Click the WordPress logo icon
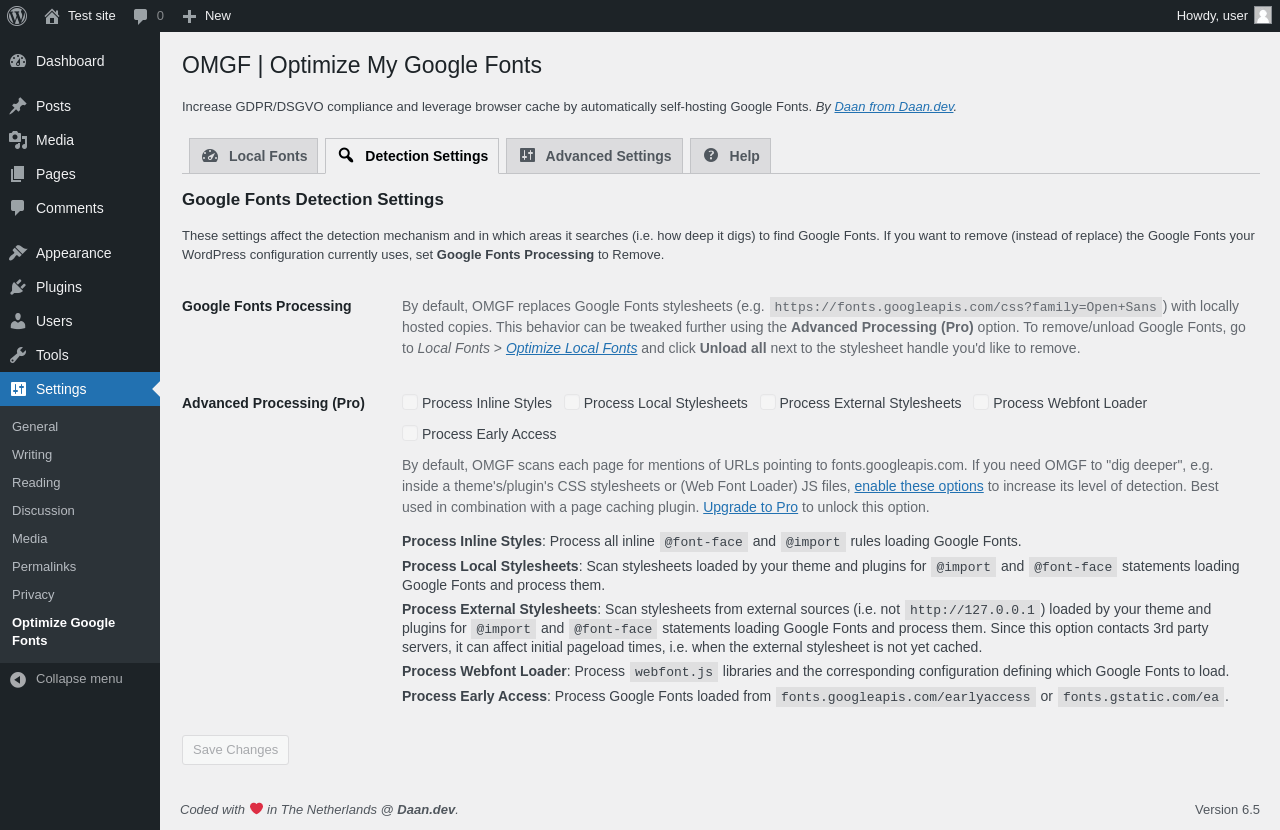 [17, 16]
